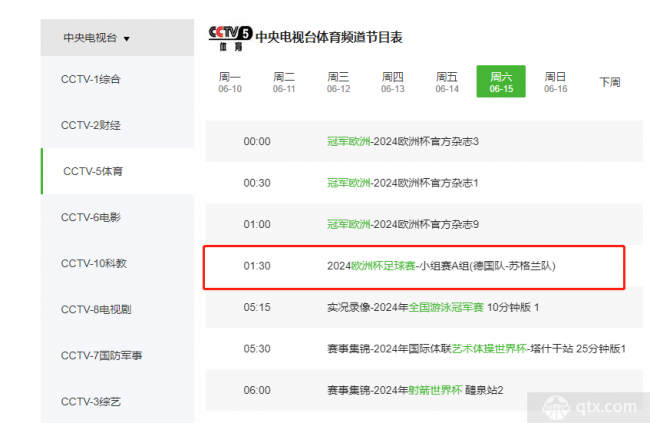
Task: Open the 射箭世界杯 link
Action: click(x=435, y=390)
